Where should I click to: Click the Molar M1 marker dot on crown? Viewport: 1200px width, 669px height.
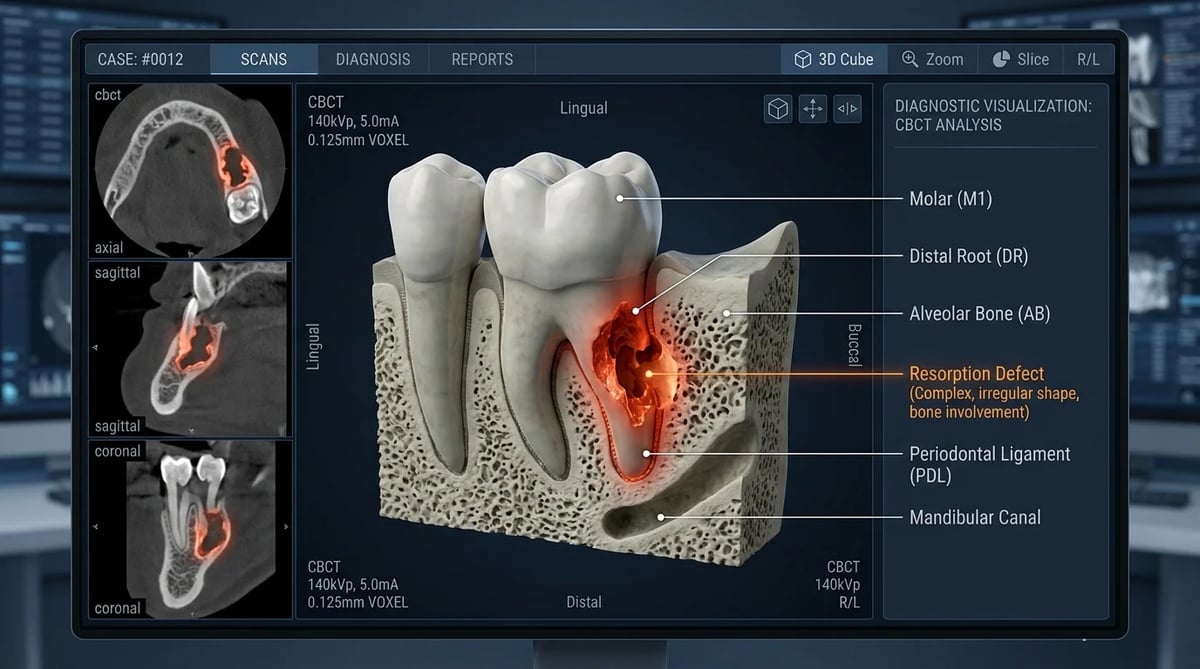(x=621, y=198)
